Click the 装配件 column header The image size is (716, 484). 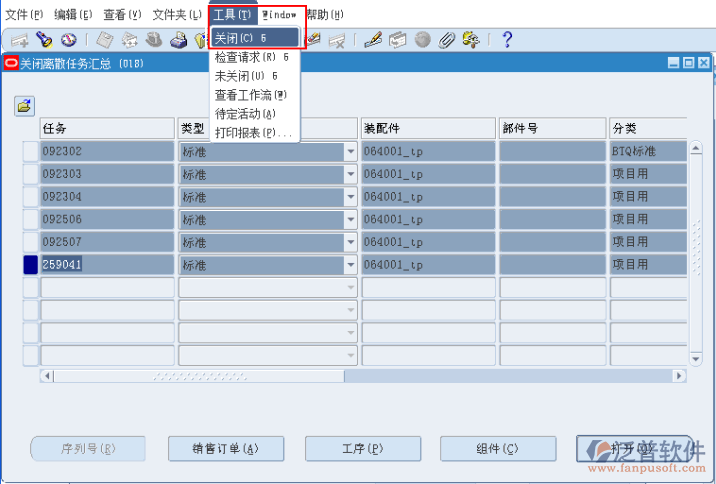[428, 128]
